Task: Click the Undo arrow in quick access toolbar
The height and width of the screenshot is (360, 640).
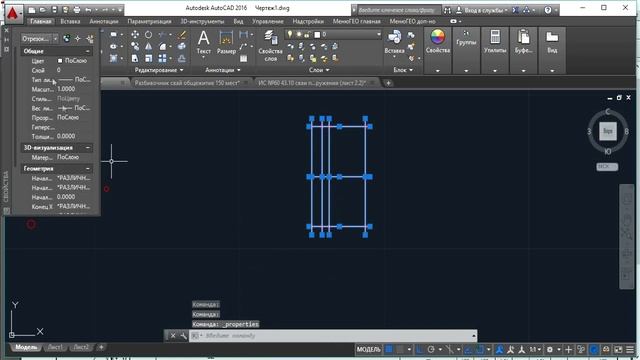Action: coord(88,9)
